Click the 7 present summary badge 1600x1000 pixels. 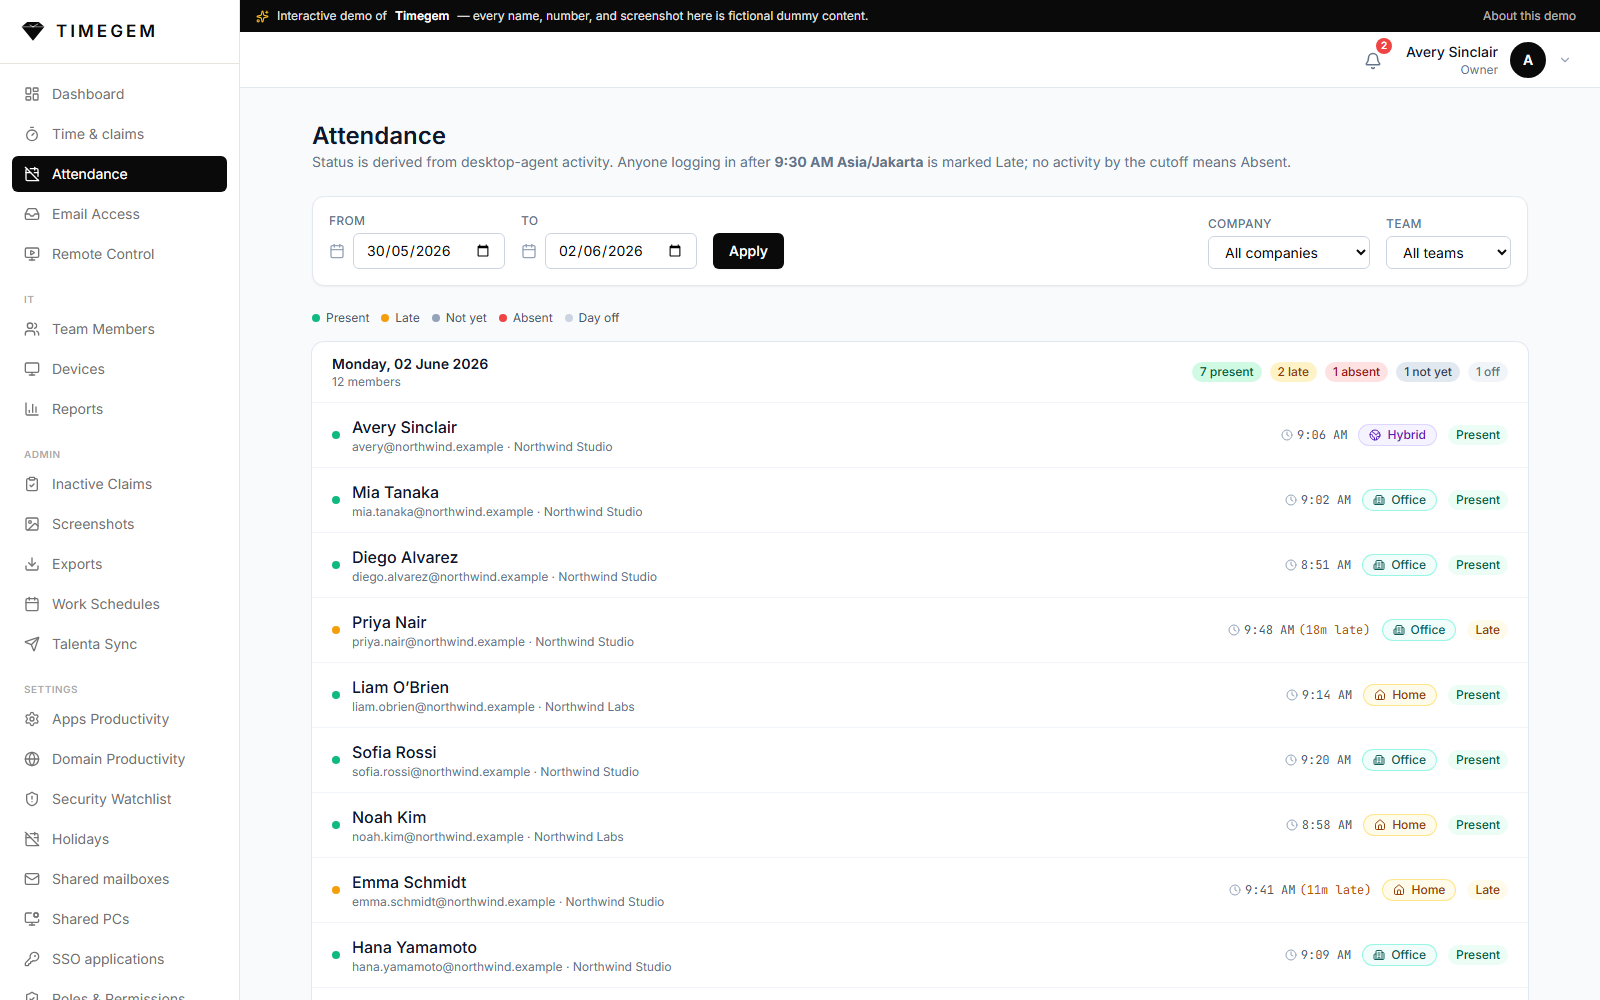point(1226,372)
